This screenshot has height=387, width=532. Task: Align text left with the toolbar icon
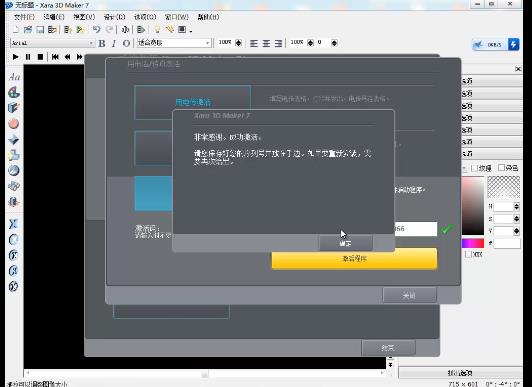253,43
